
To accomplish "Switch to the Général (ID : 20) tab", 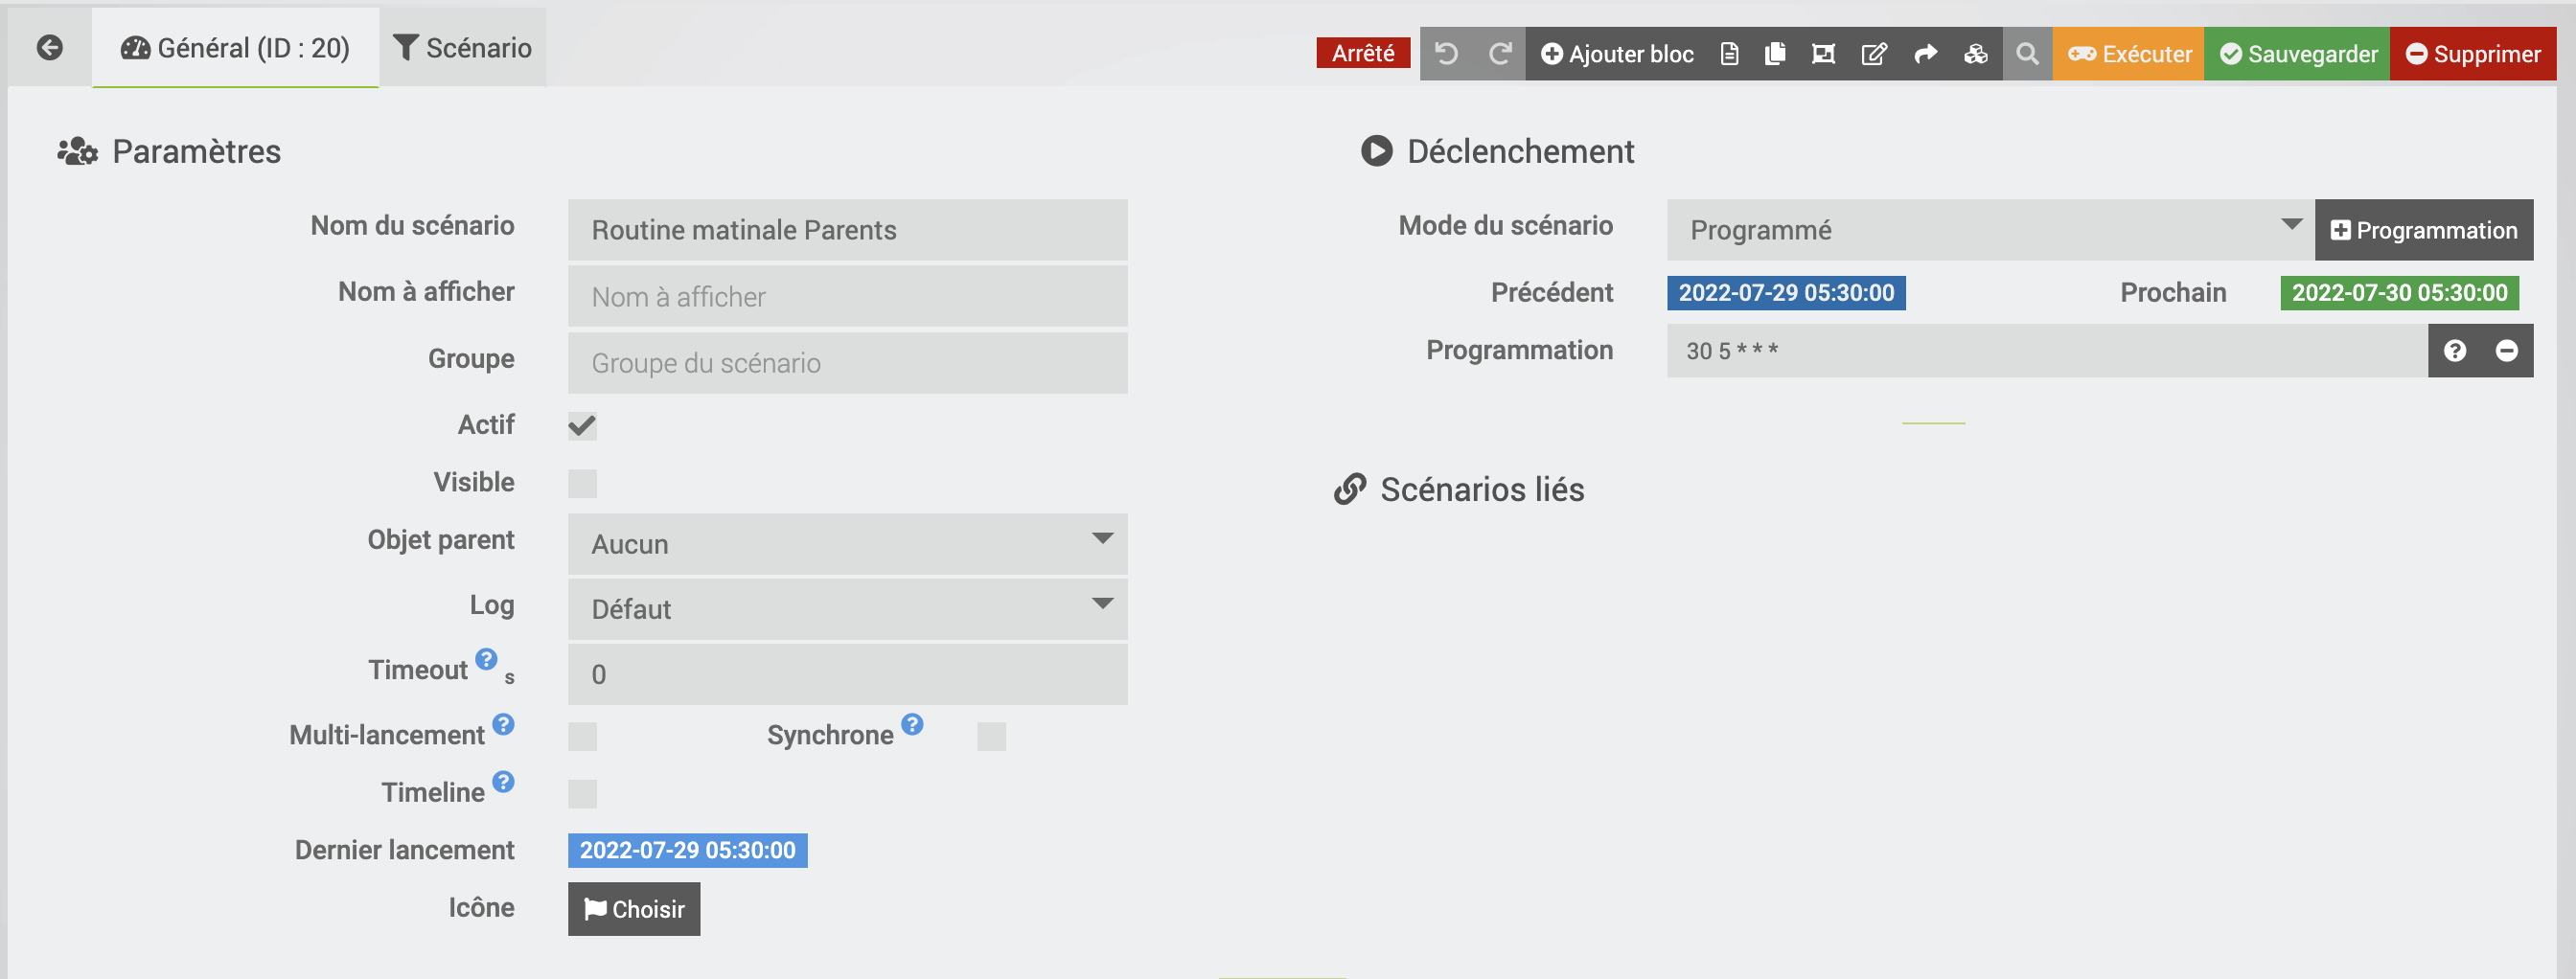I will coord(235,48).
